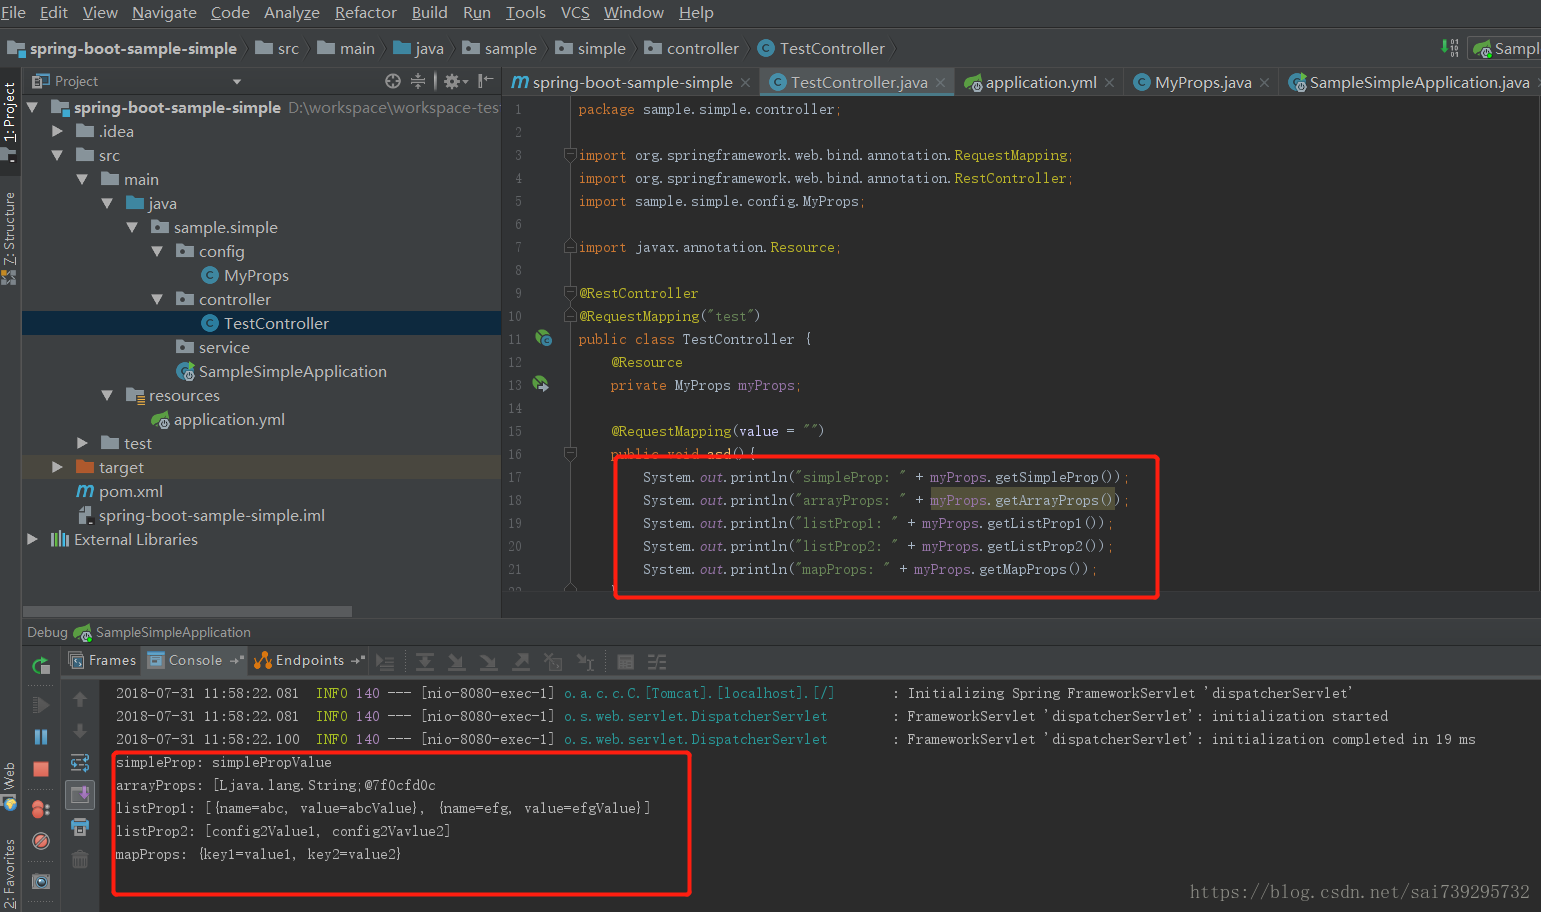Switch to SampleSimpleApplication.java editor tab

1412,82
